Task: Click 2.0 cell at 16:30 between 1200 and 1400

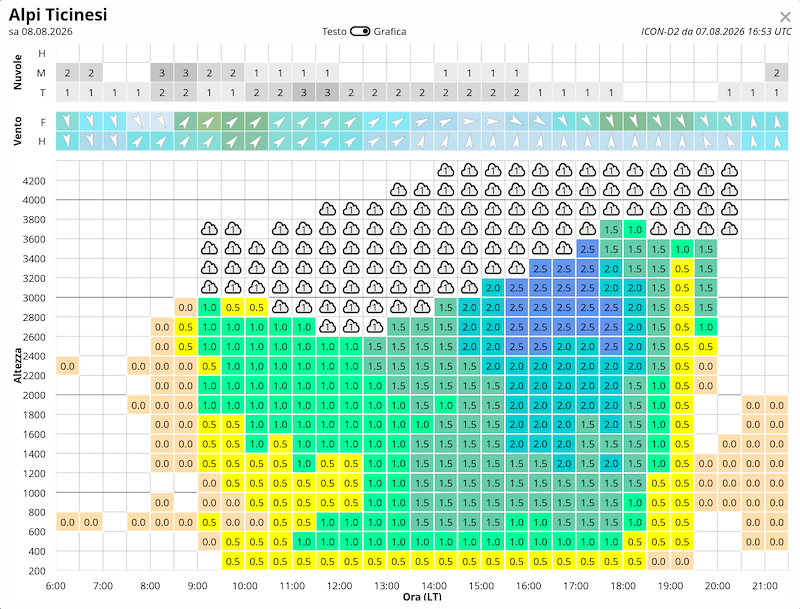Action: coord(564,464)
